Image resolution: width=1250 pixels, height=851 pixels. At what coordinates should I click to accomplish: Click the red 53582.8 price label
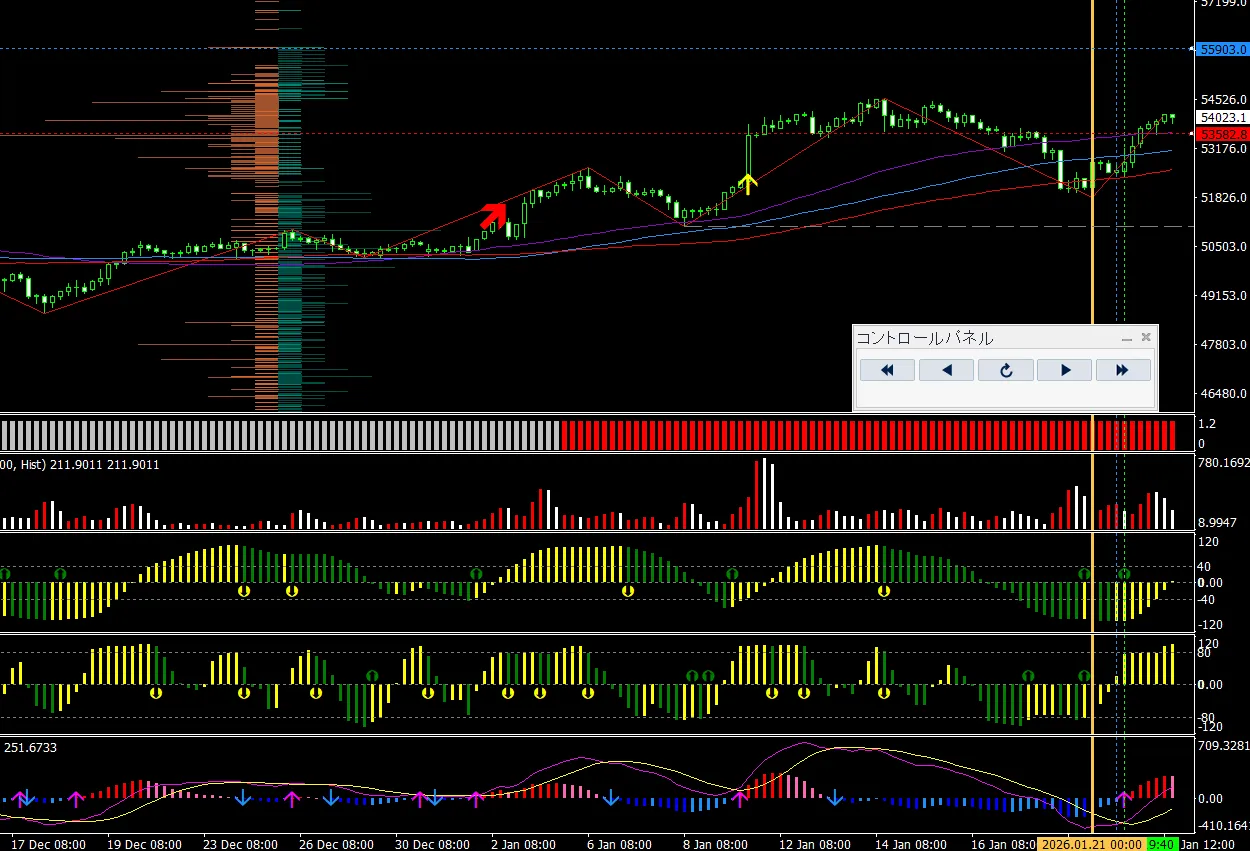pos(1222,134)
